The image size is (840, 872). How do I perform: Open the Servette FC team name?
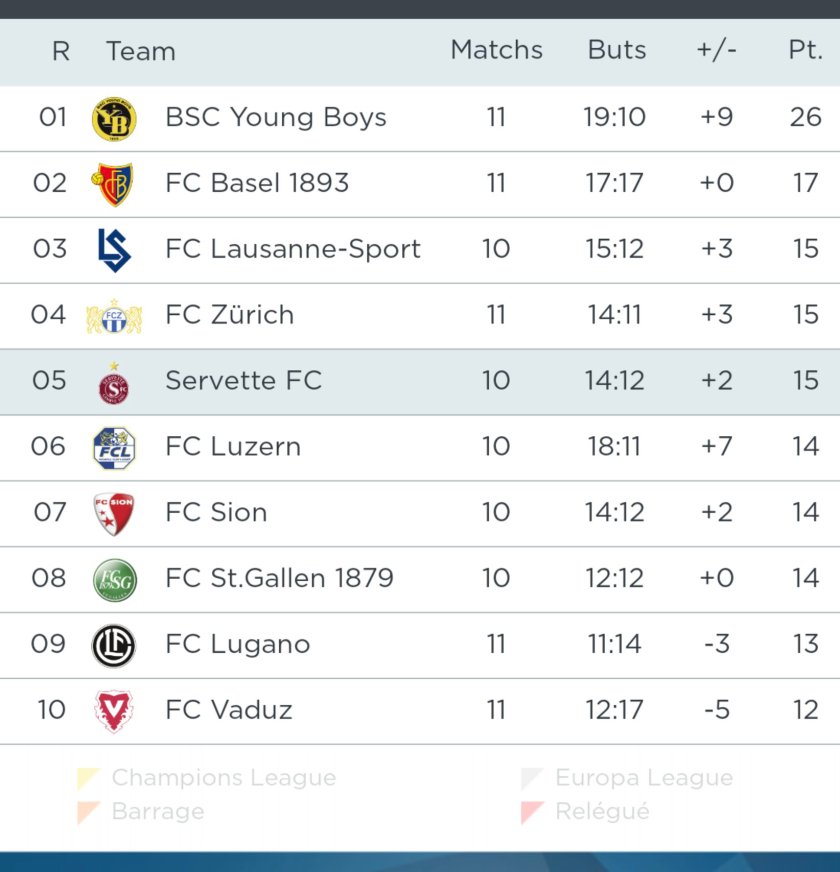pos(243,381)
